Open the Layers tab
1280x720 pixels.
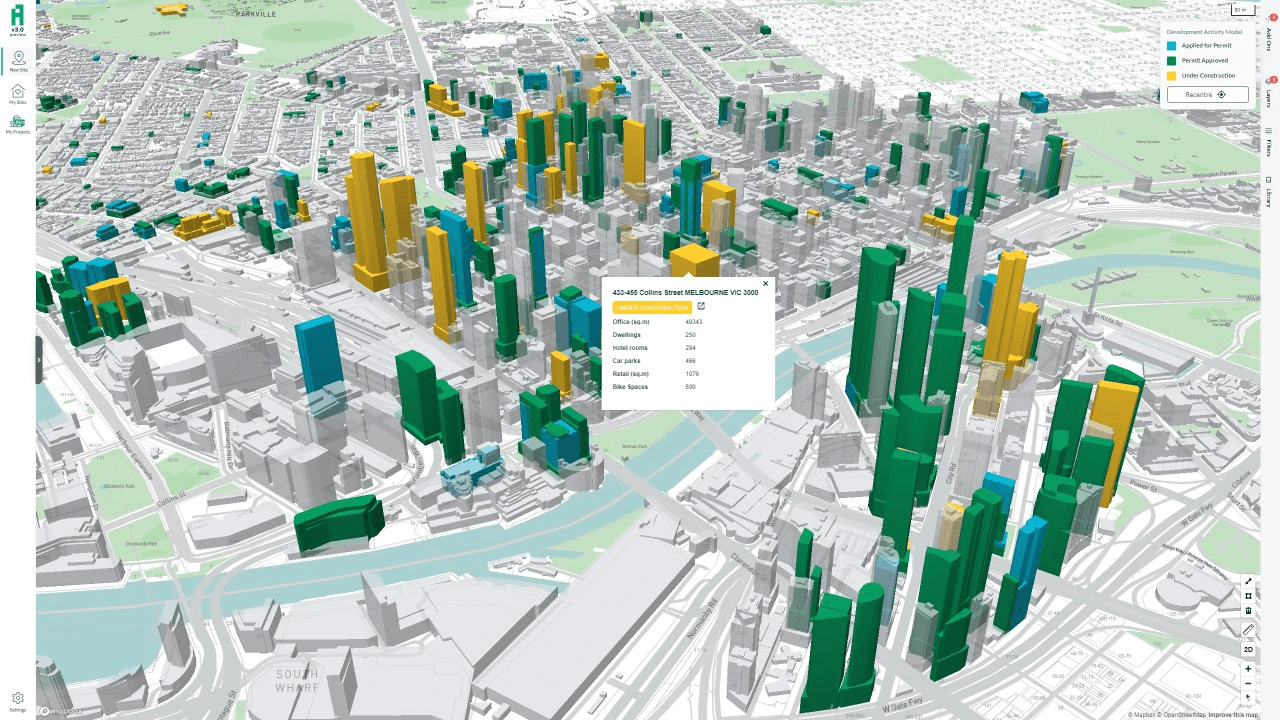(x=1269, y=94)
